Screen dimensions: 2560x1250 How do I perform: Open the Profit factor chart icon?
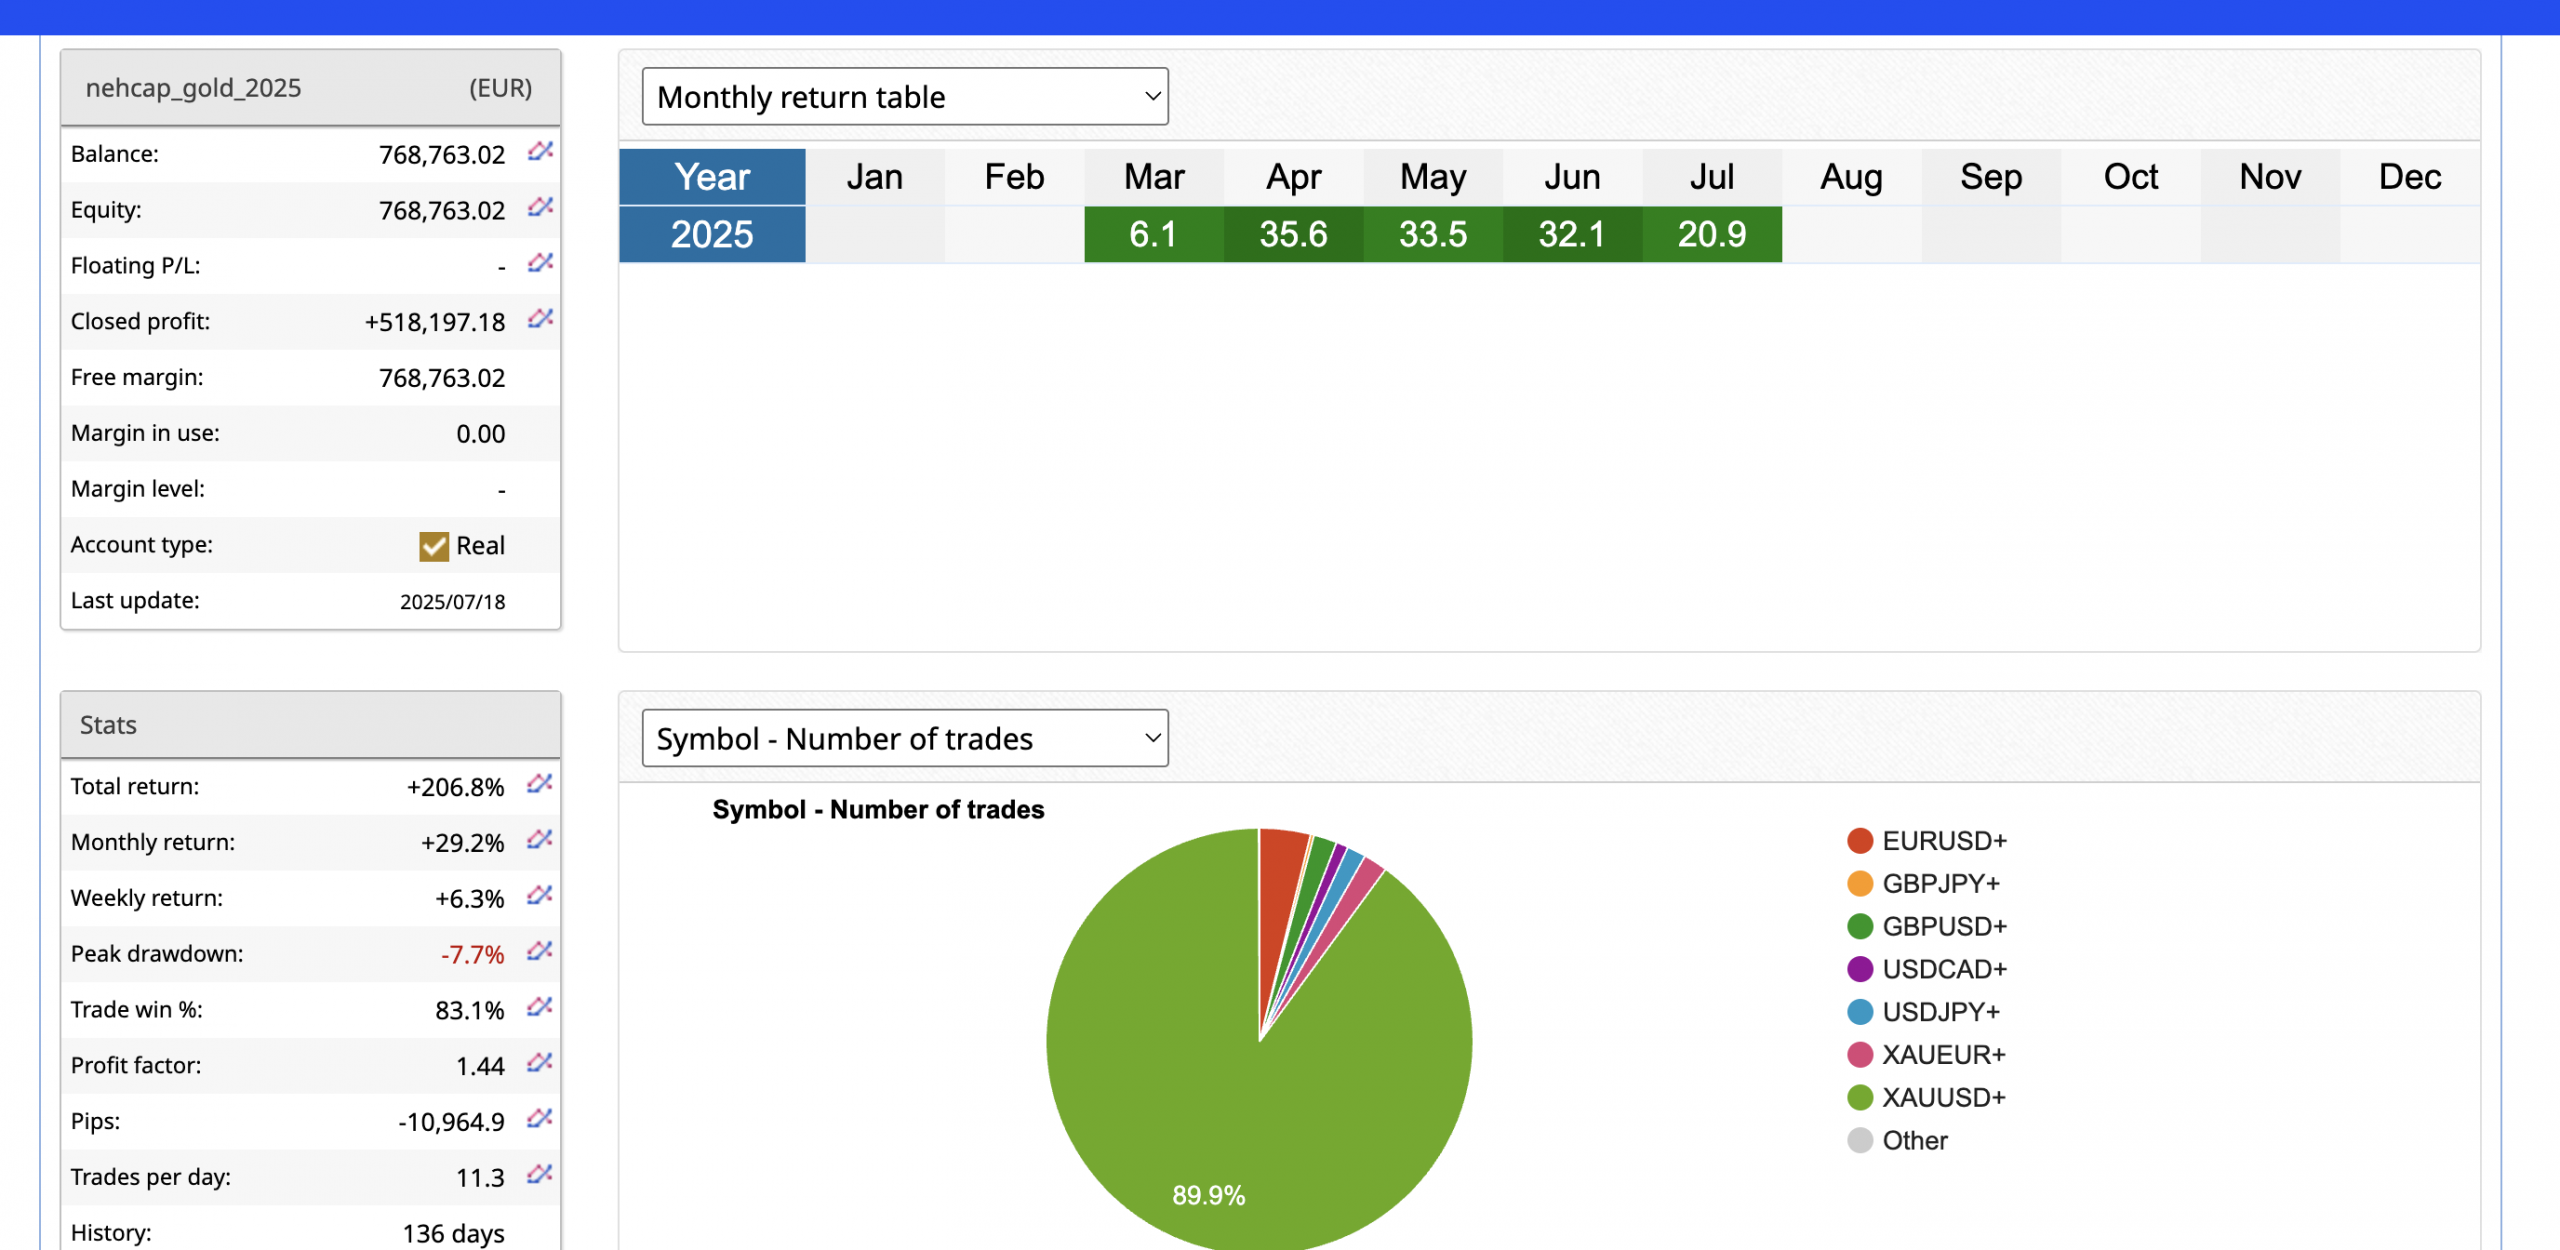click(x=540, y=1064)
